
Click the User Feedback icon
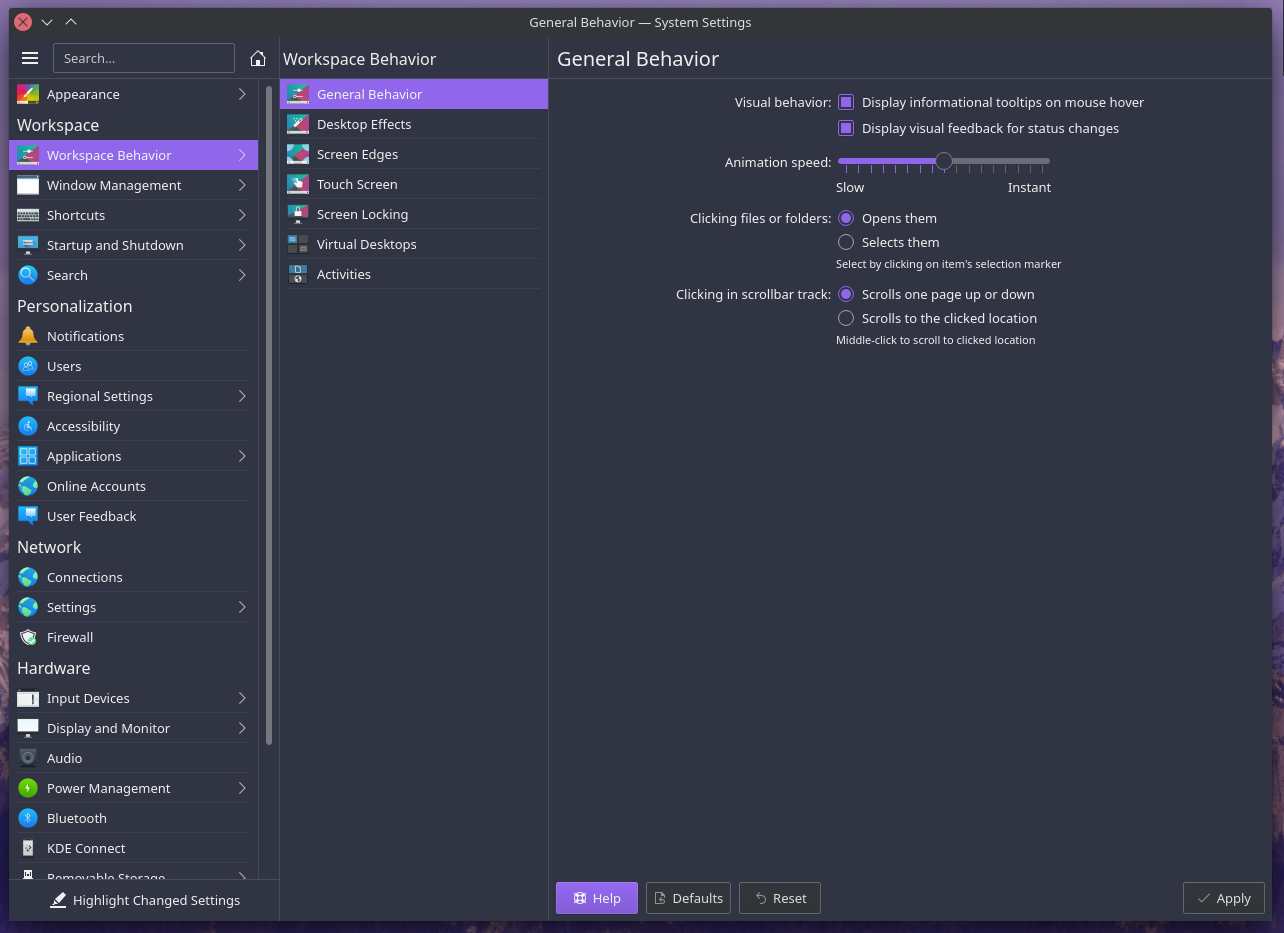28,516
